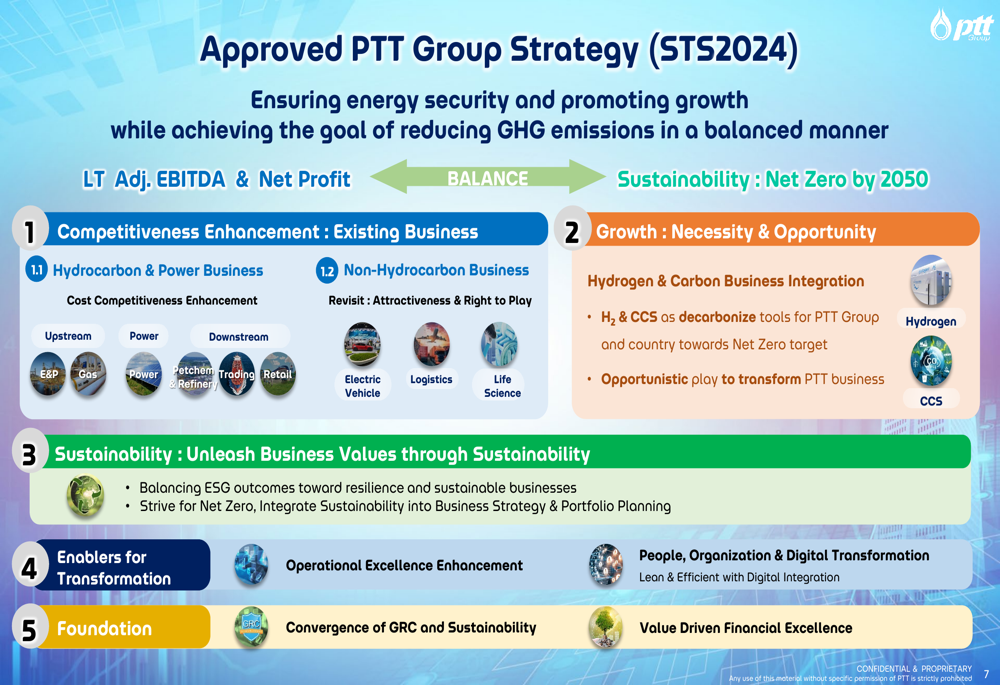
Task: Click the Power label pill above the image
Action: (143, 336)
